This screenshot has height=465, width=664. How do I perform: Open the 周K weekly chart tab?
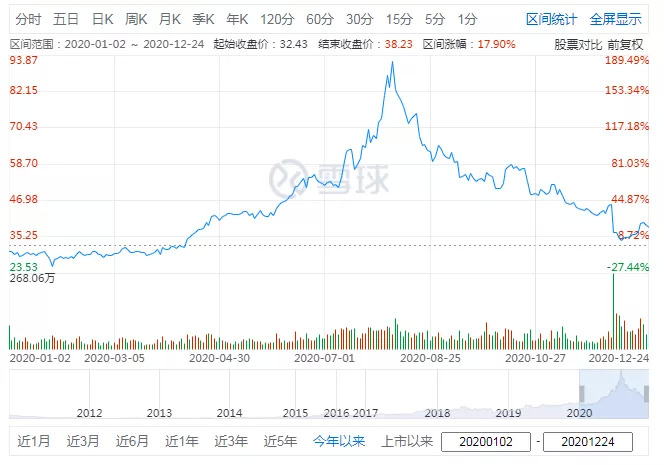137,19
